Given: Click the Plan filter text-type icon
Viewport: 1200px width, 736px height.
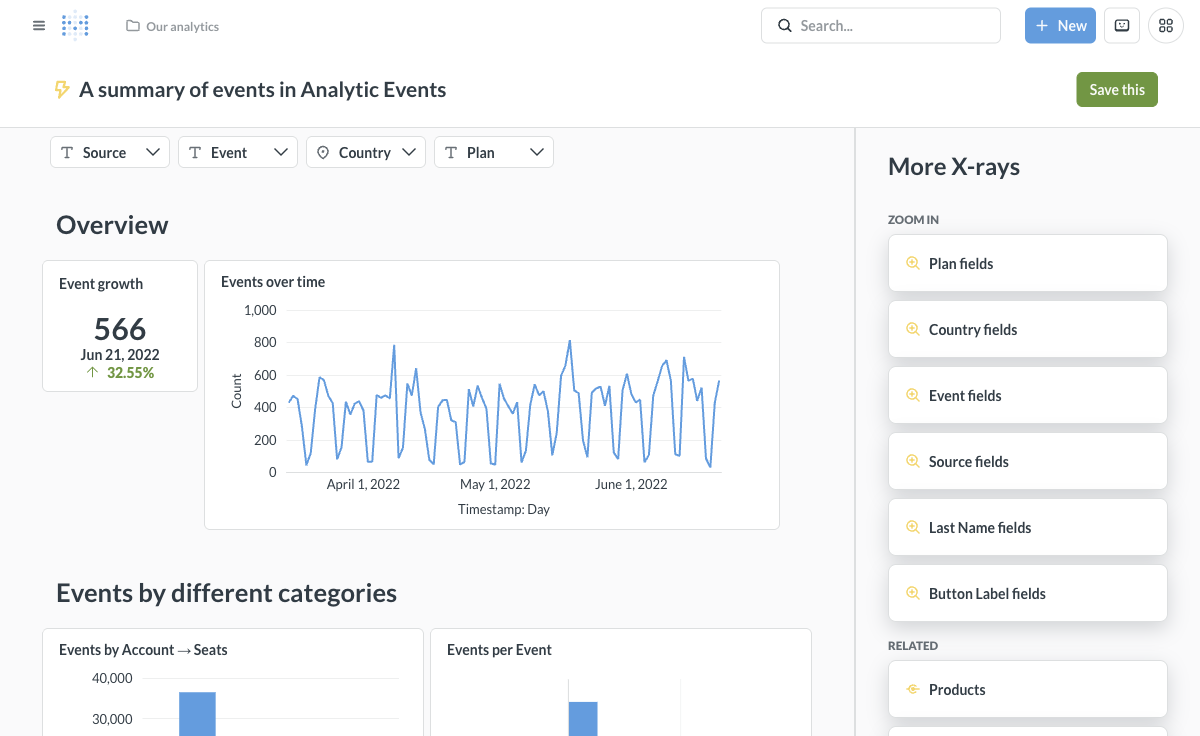Looking at the screenshot, I should (x=451, y=152).
